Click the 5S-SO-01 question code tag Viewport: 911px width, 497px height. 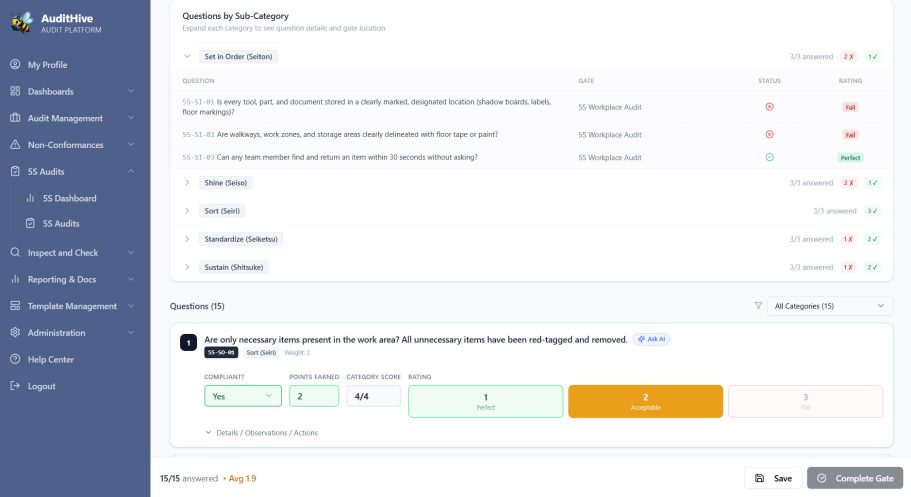[221, 352]
